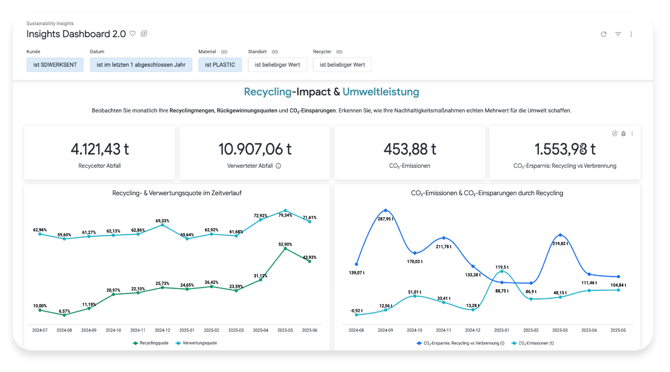670x372 pixels.
Task: Click the info icon beside Verwerteter Abfall
Action: pos(278,166)
